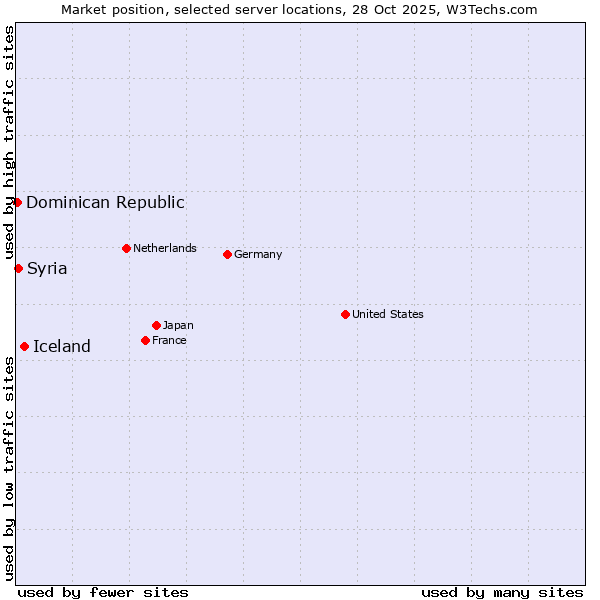
Task: Click the Japan text label
Action: tap(178, 325)
